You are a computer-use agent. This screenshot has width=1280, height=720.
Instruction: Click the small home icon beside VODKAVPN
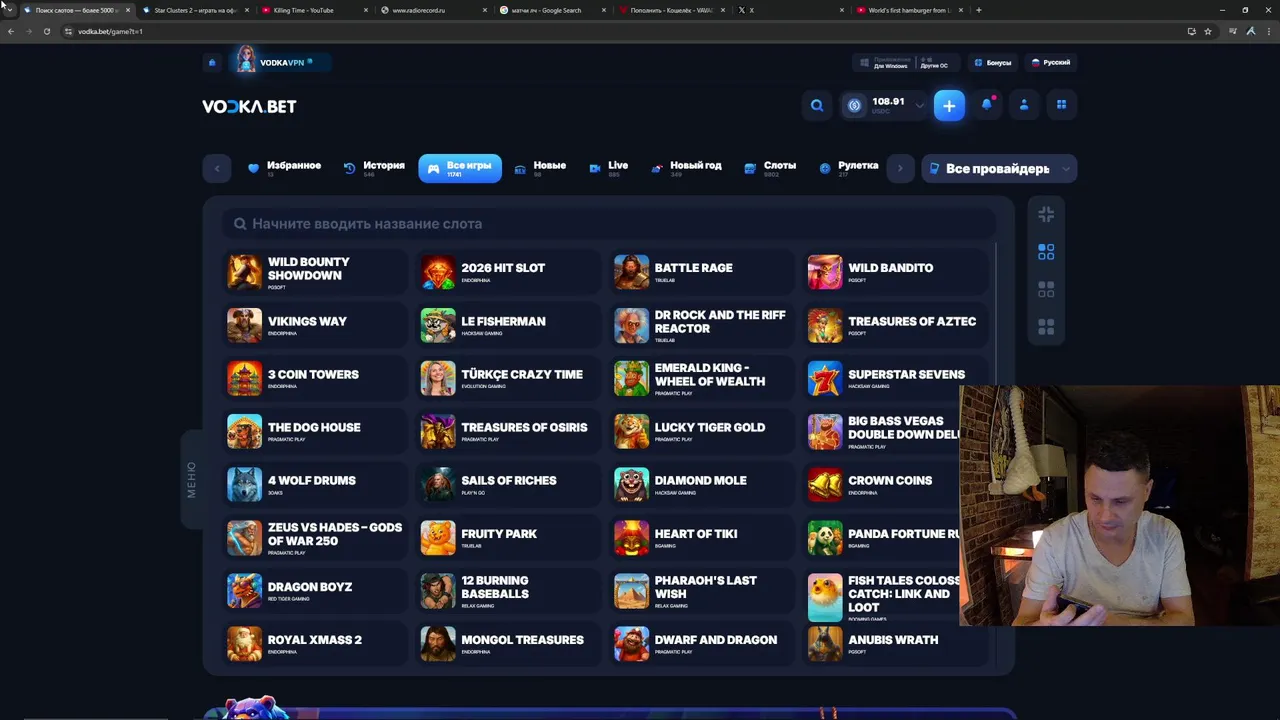pos(212,63)
